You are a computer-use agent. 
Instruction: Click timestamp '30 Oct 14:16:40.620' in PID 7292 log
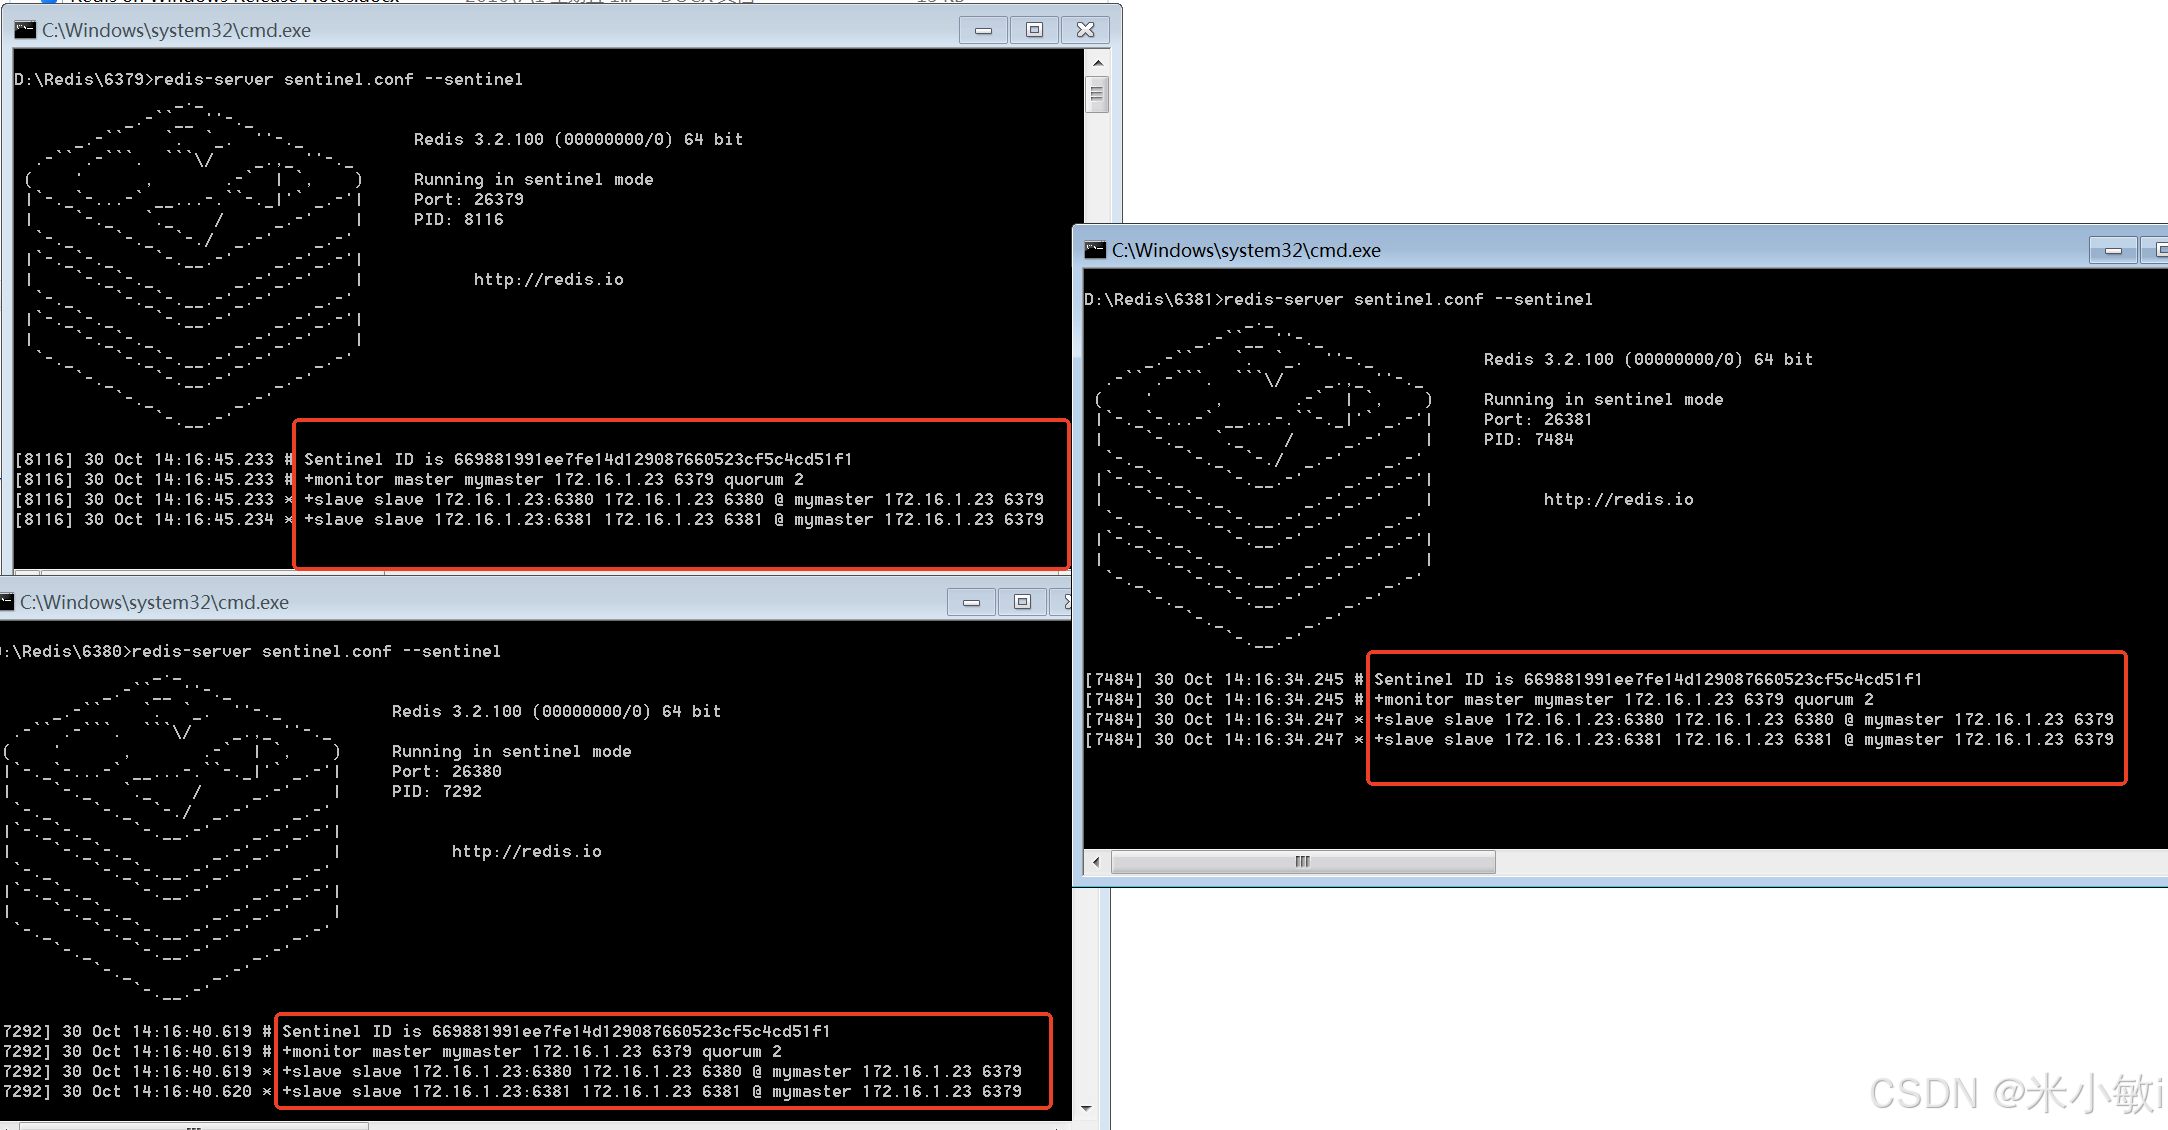pyautogui.click(x=157, y=1091)
